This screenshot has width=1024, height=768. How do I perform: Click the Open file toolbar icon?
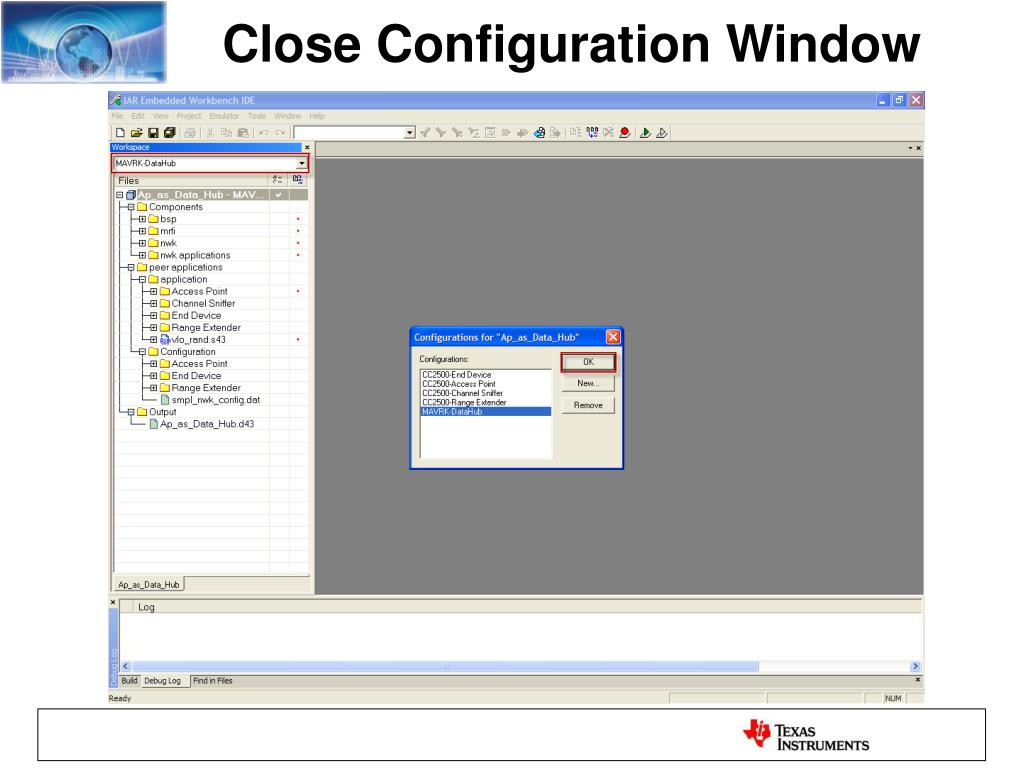pos(136,133)
